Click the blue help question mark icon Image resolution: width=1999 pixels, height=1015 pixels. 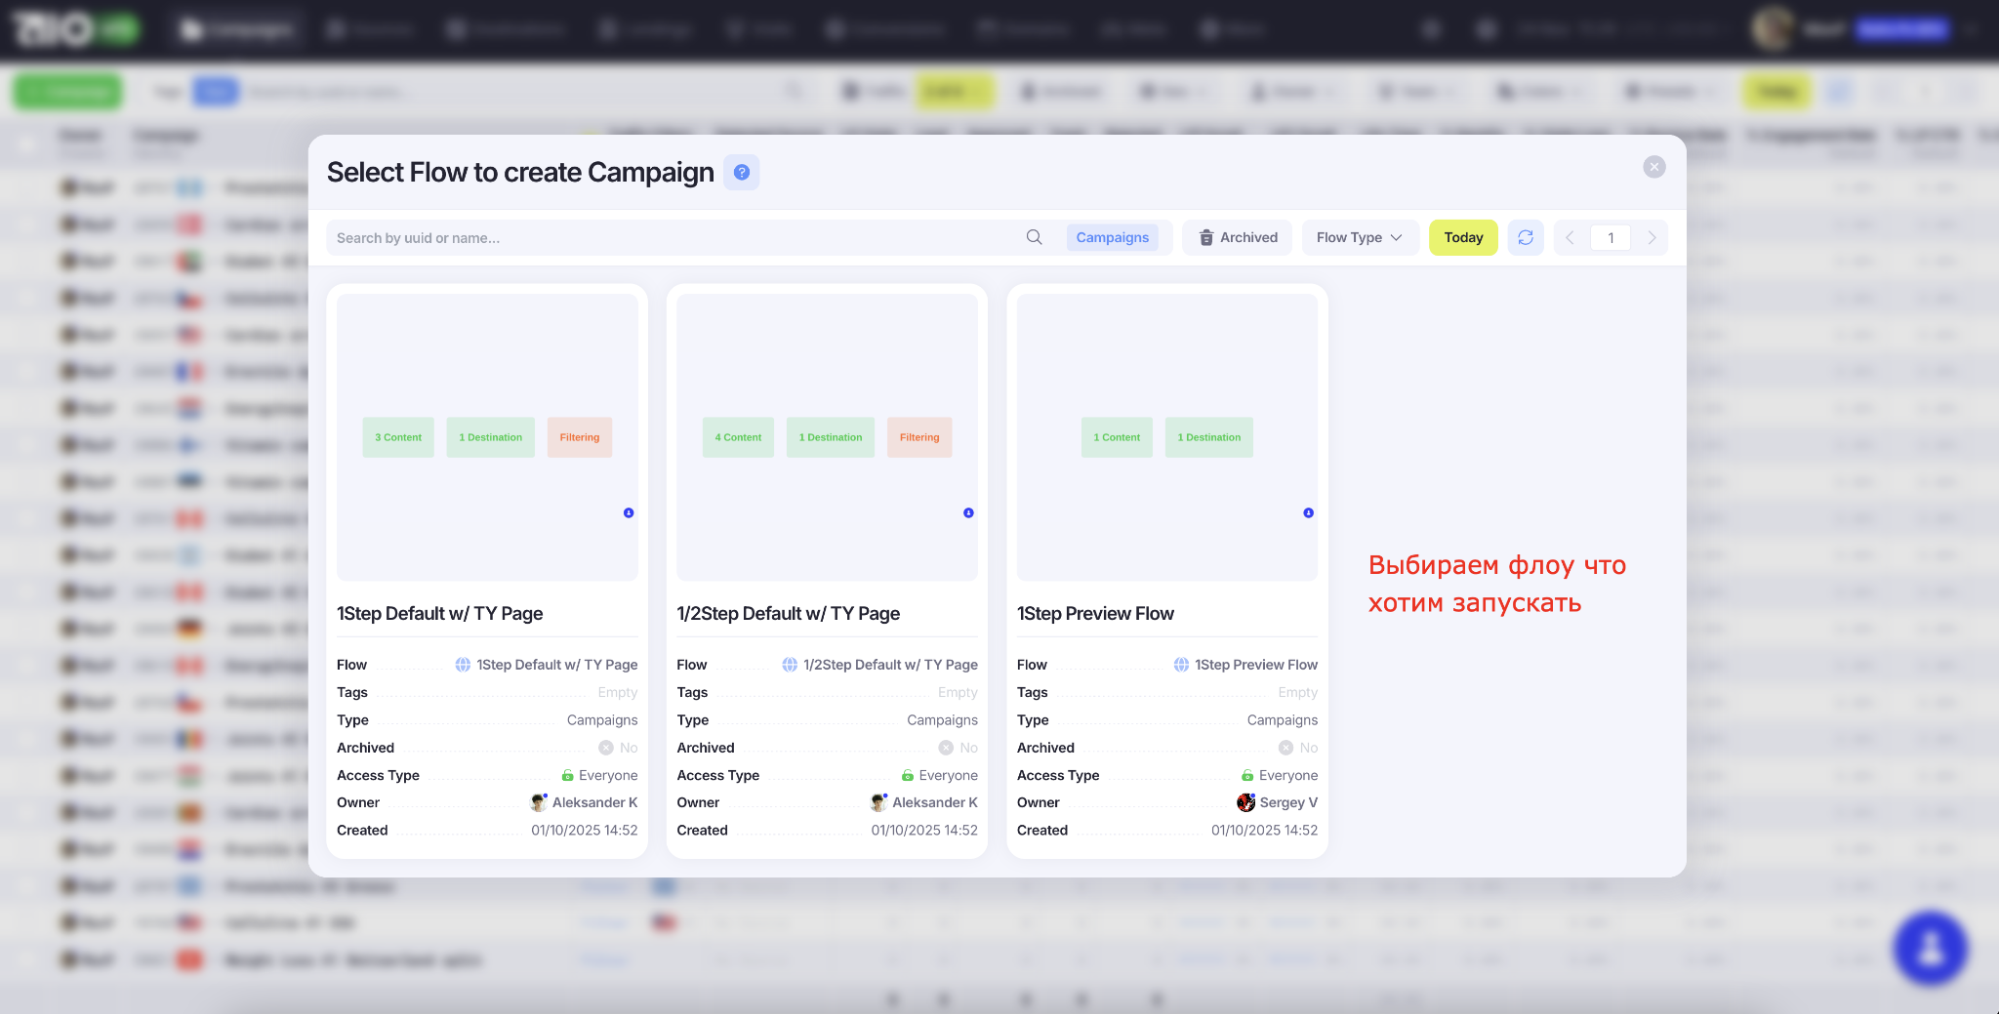pyautogui.click(x=741, y=172)
